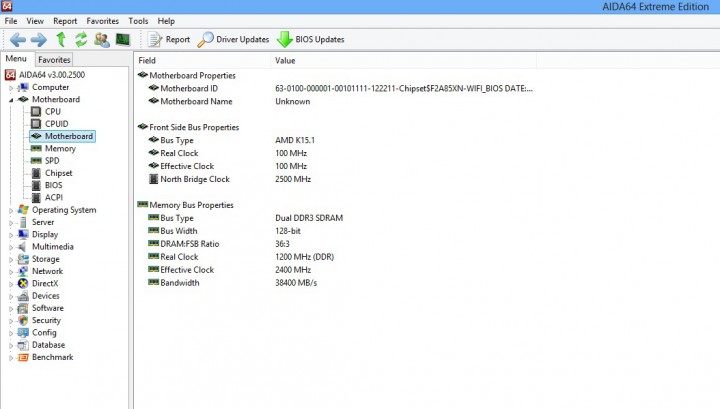Open the View menu
Screen dimensions: 720x409
click(35, 21)
